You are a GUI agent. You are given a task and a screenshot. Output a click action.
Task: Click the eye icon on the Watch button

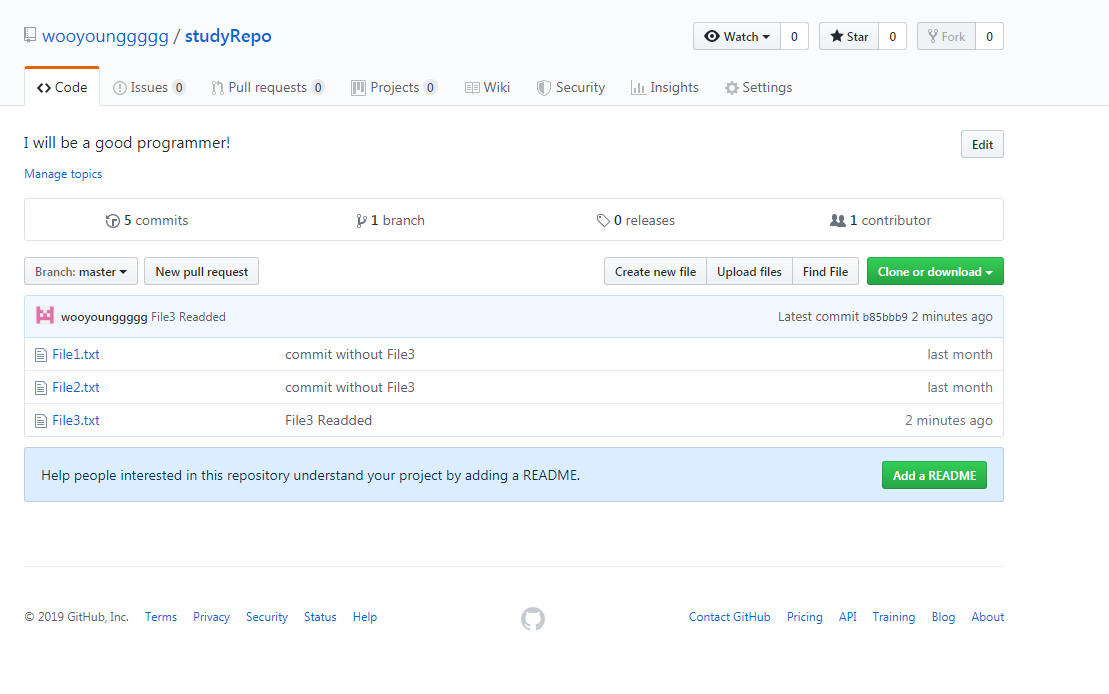pos(712,36)
